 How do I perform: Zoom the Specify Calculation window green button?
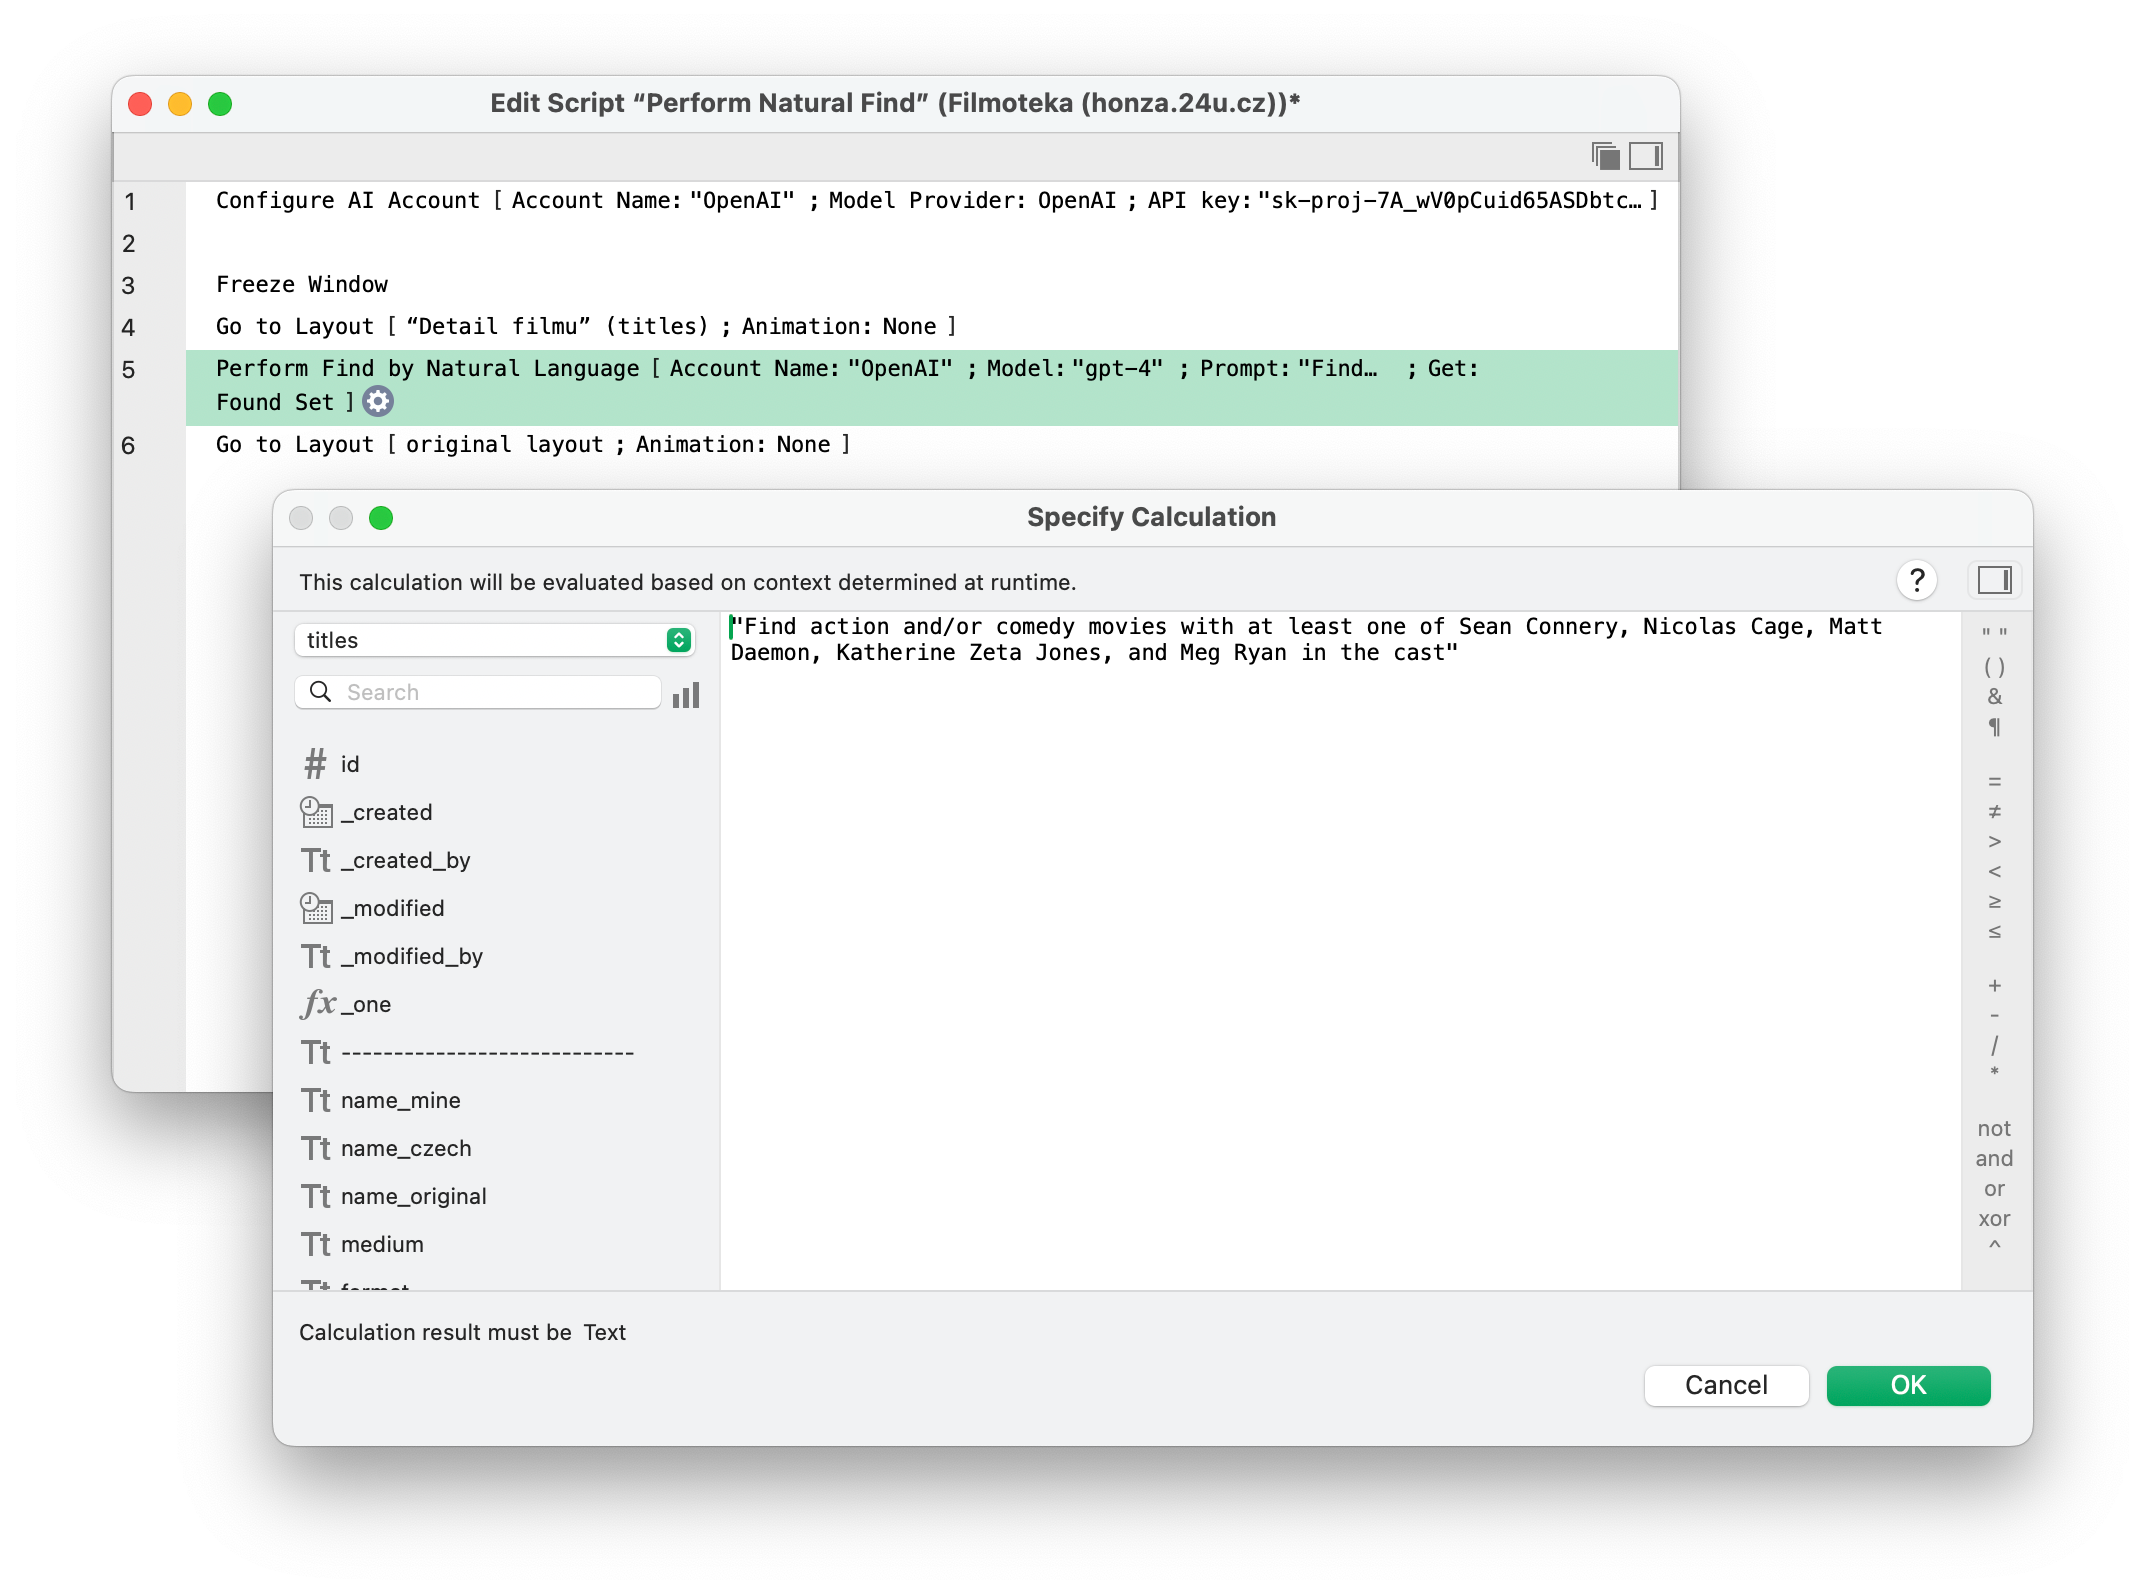tap(381, 518)
